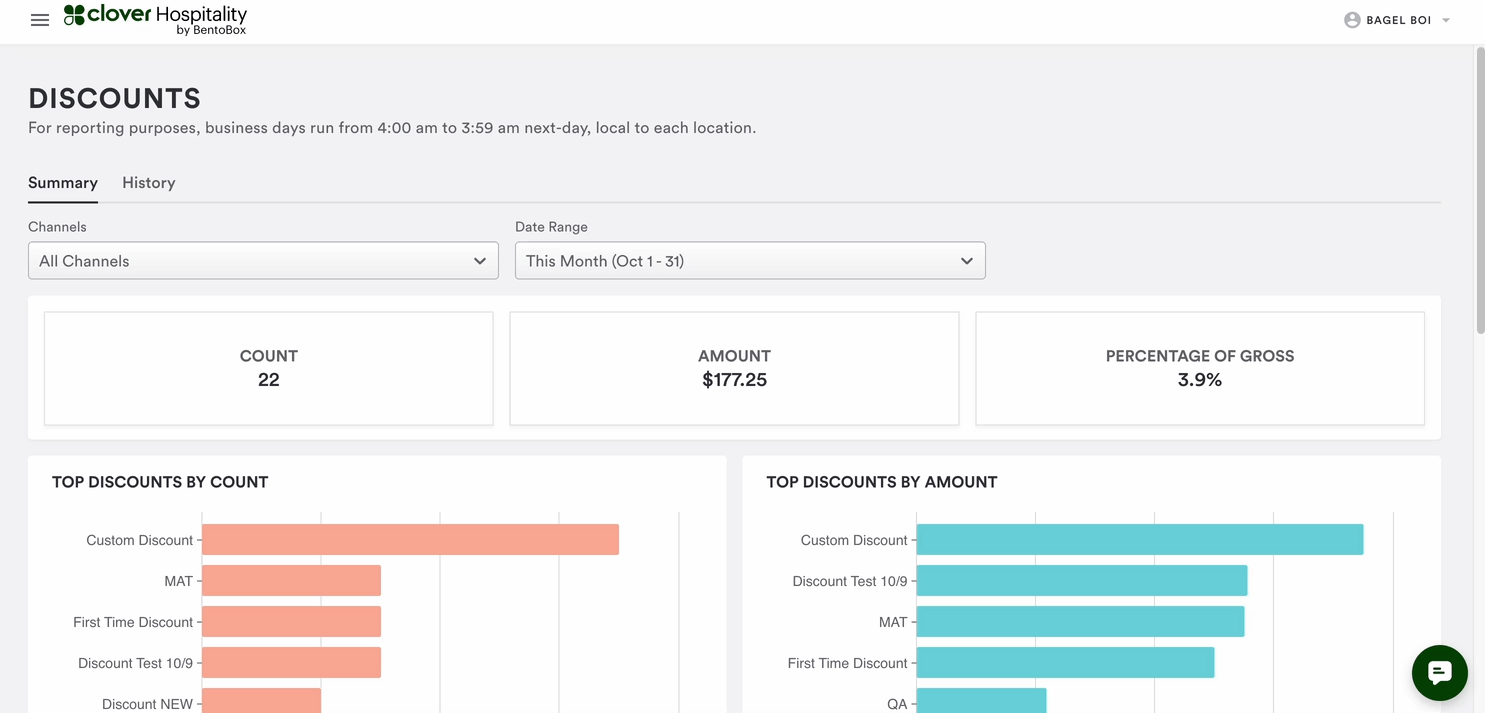Screen dimensions: 1485x713
Task: Select the Summary tab
Action: tap(63, 183)
